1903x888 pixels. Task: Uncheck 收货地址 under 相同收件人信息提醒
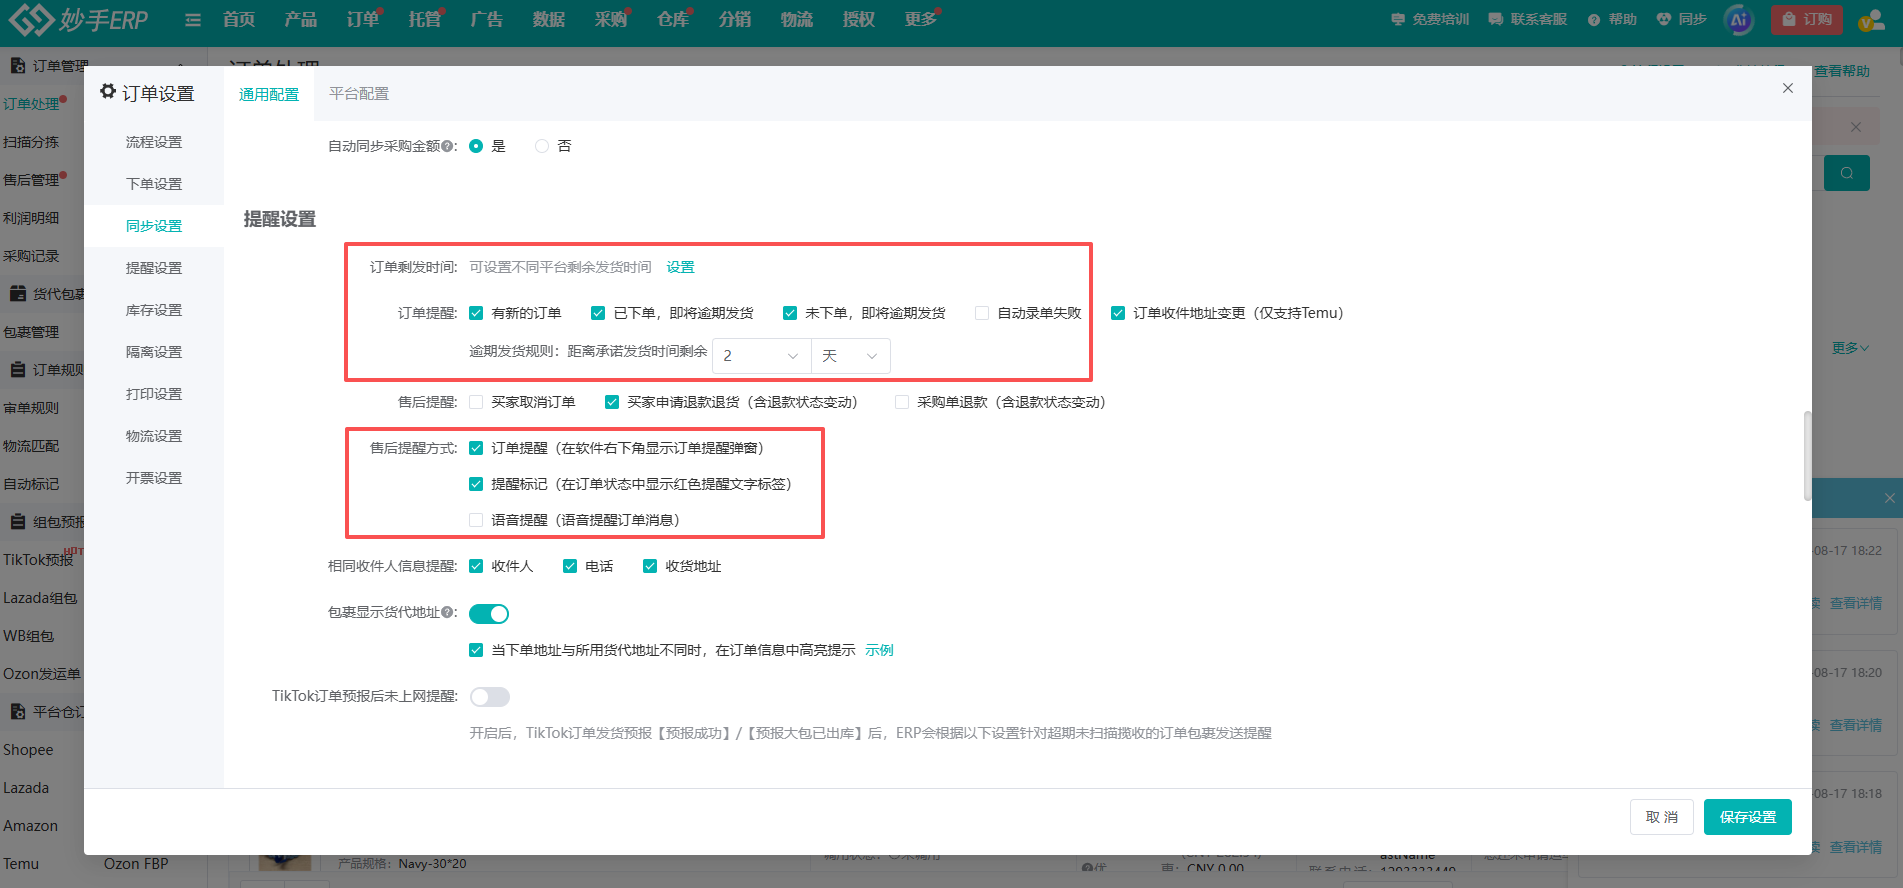point(650,566)
